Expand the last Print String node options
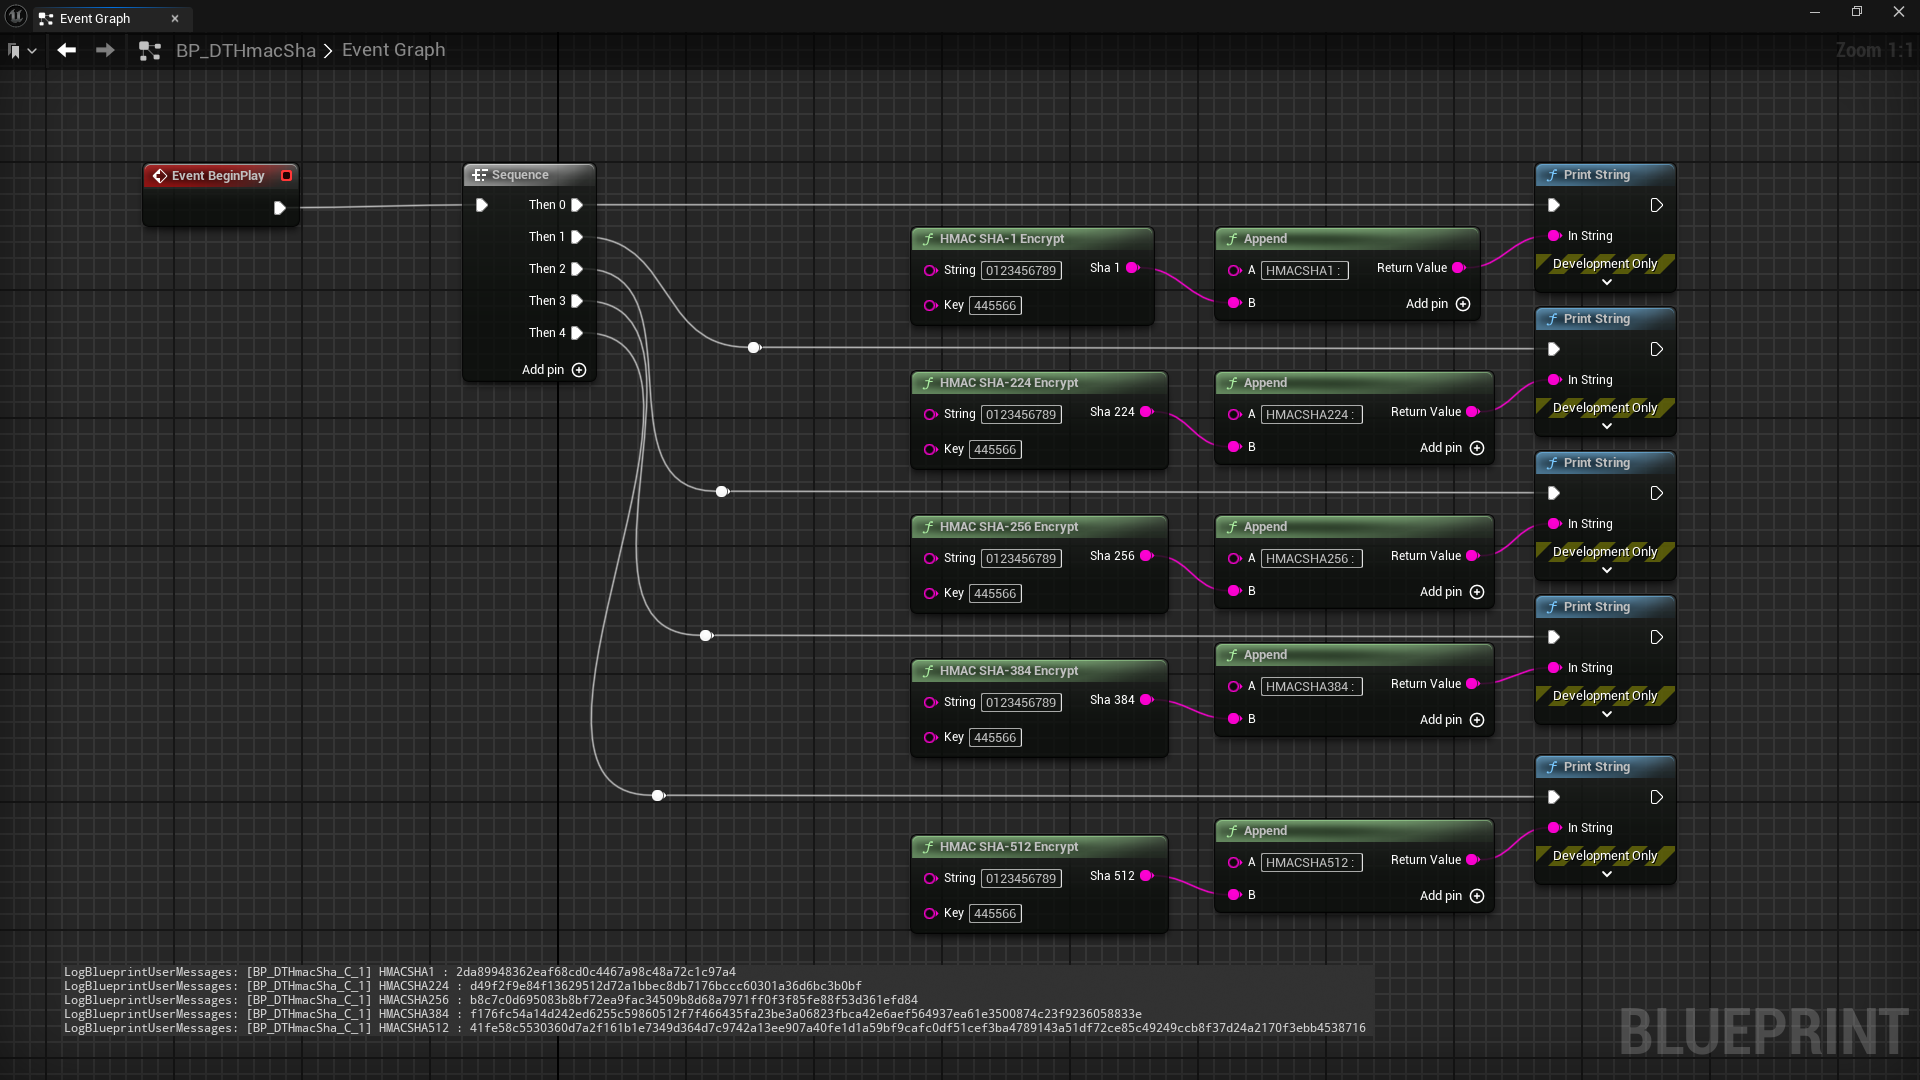Viewport: 1920px width, 1080px height. (x=1606, y=874)
